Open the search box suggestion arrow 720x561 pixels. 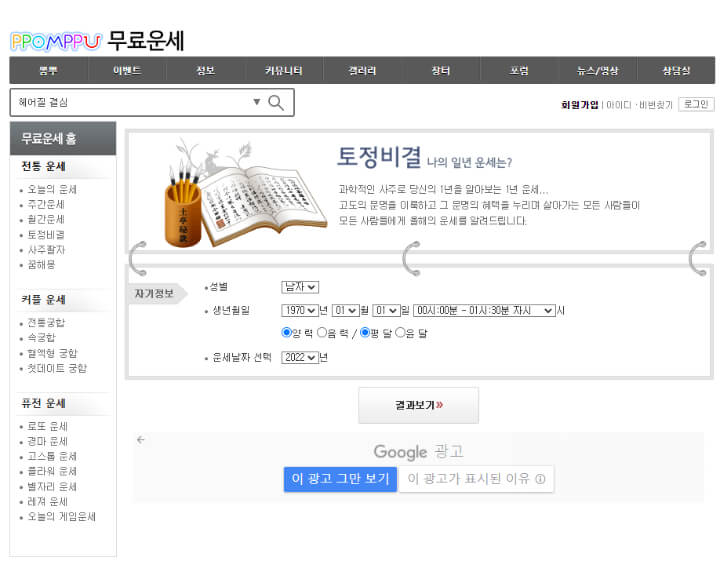pyautogui.click(x=257, y=102)
